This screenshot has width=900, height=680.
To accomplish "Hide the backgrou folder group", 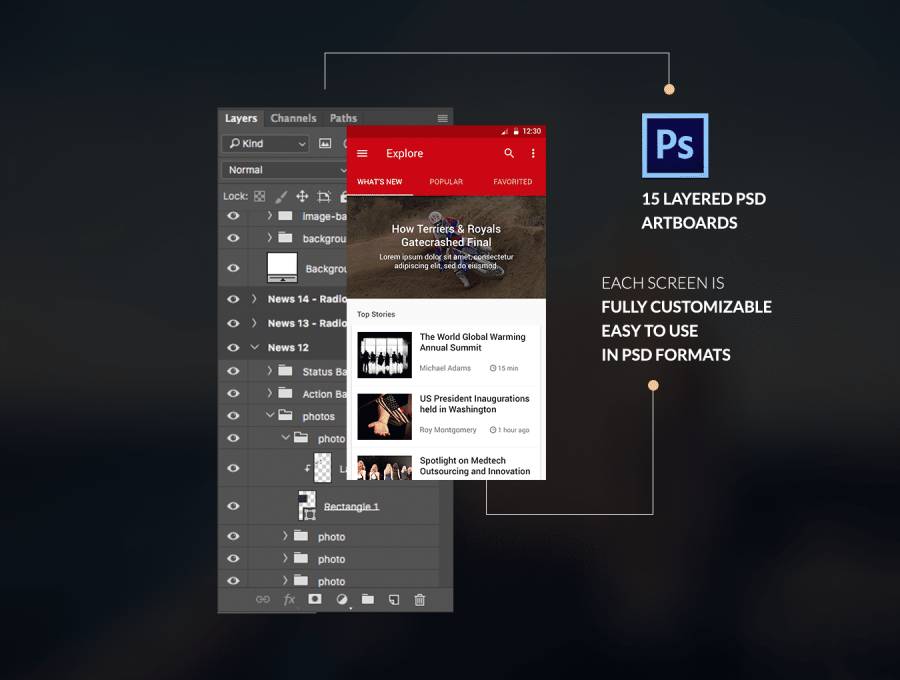I will (x=233, y=238).
